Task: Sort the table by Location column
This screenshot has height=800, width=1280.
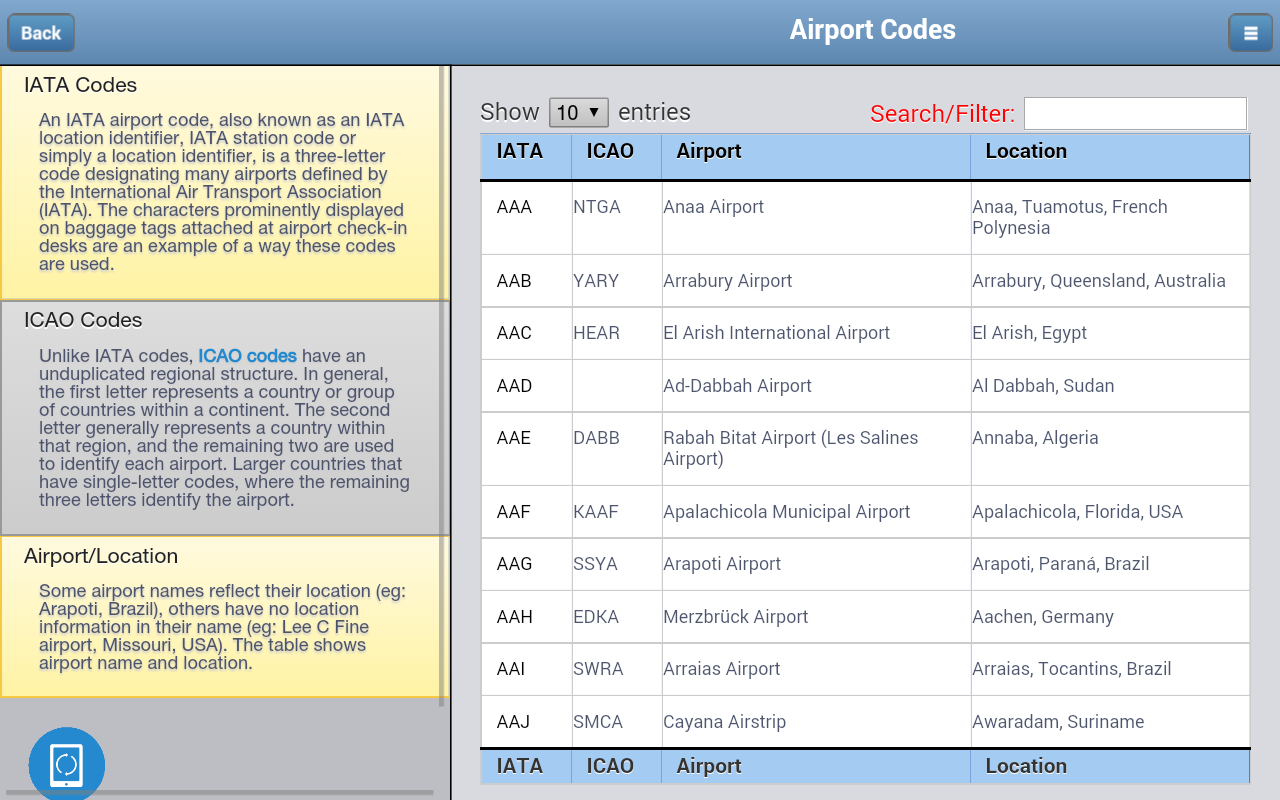Action: tap(1027, 150)
